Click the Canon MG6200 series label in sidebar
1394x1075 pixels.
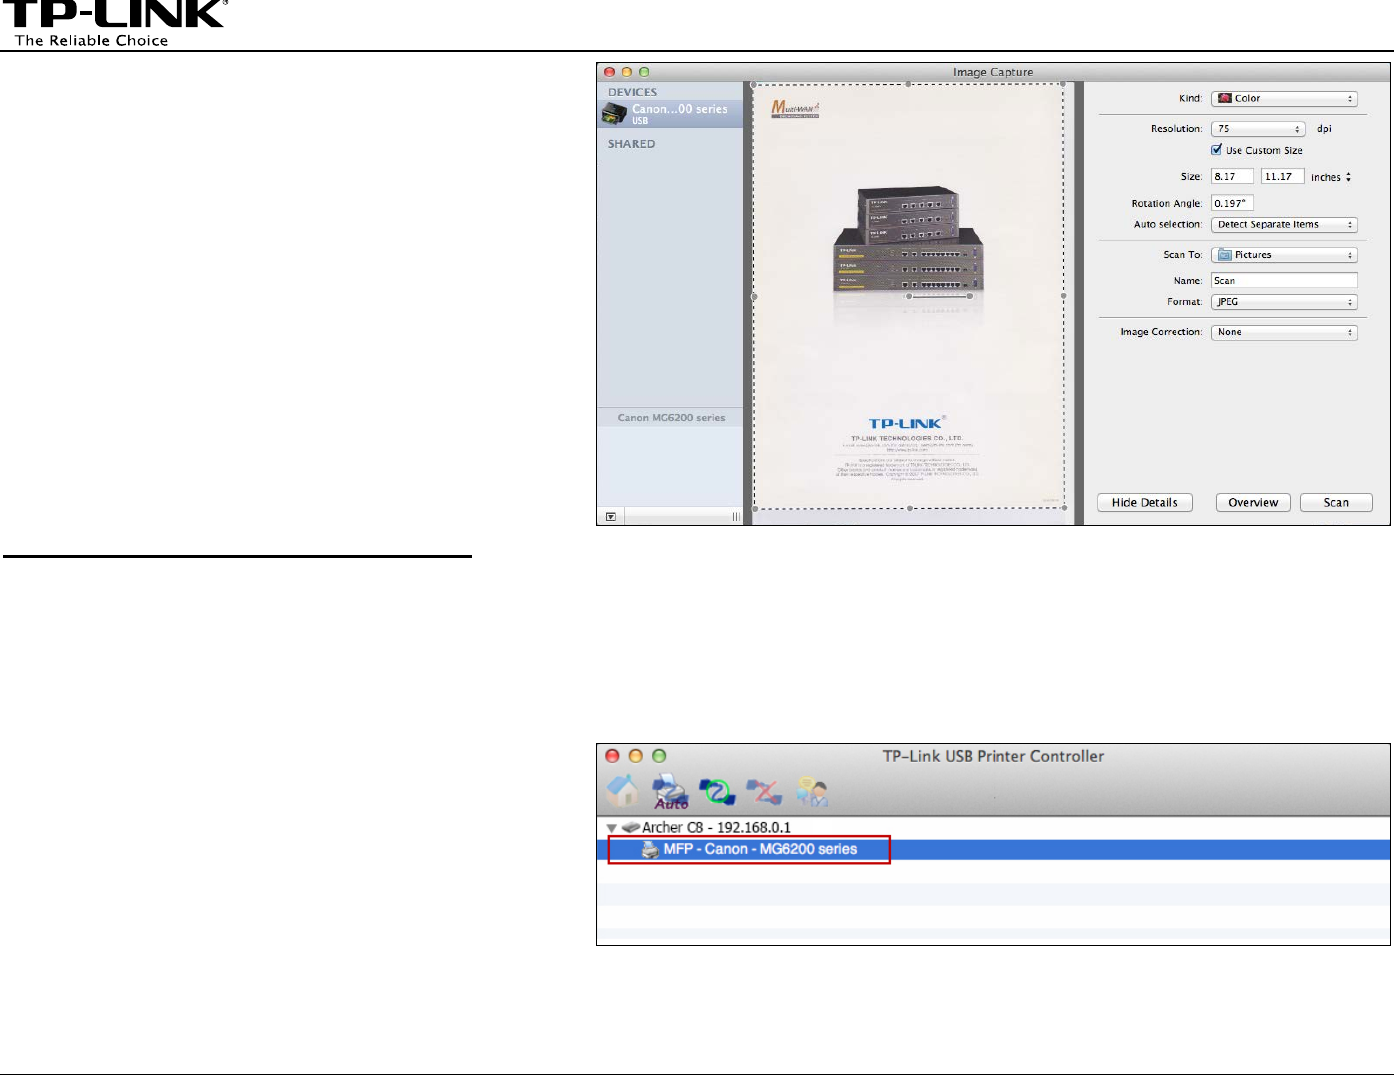671,418
